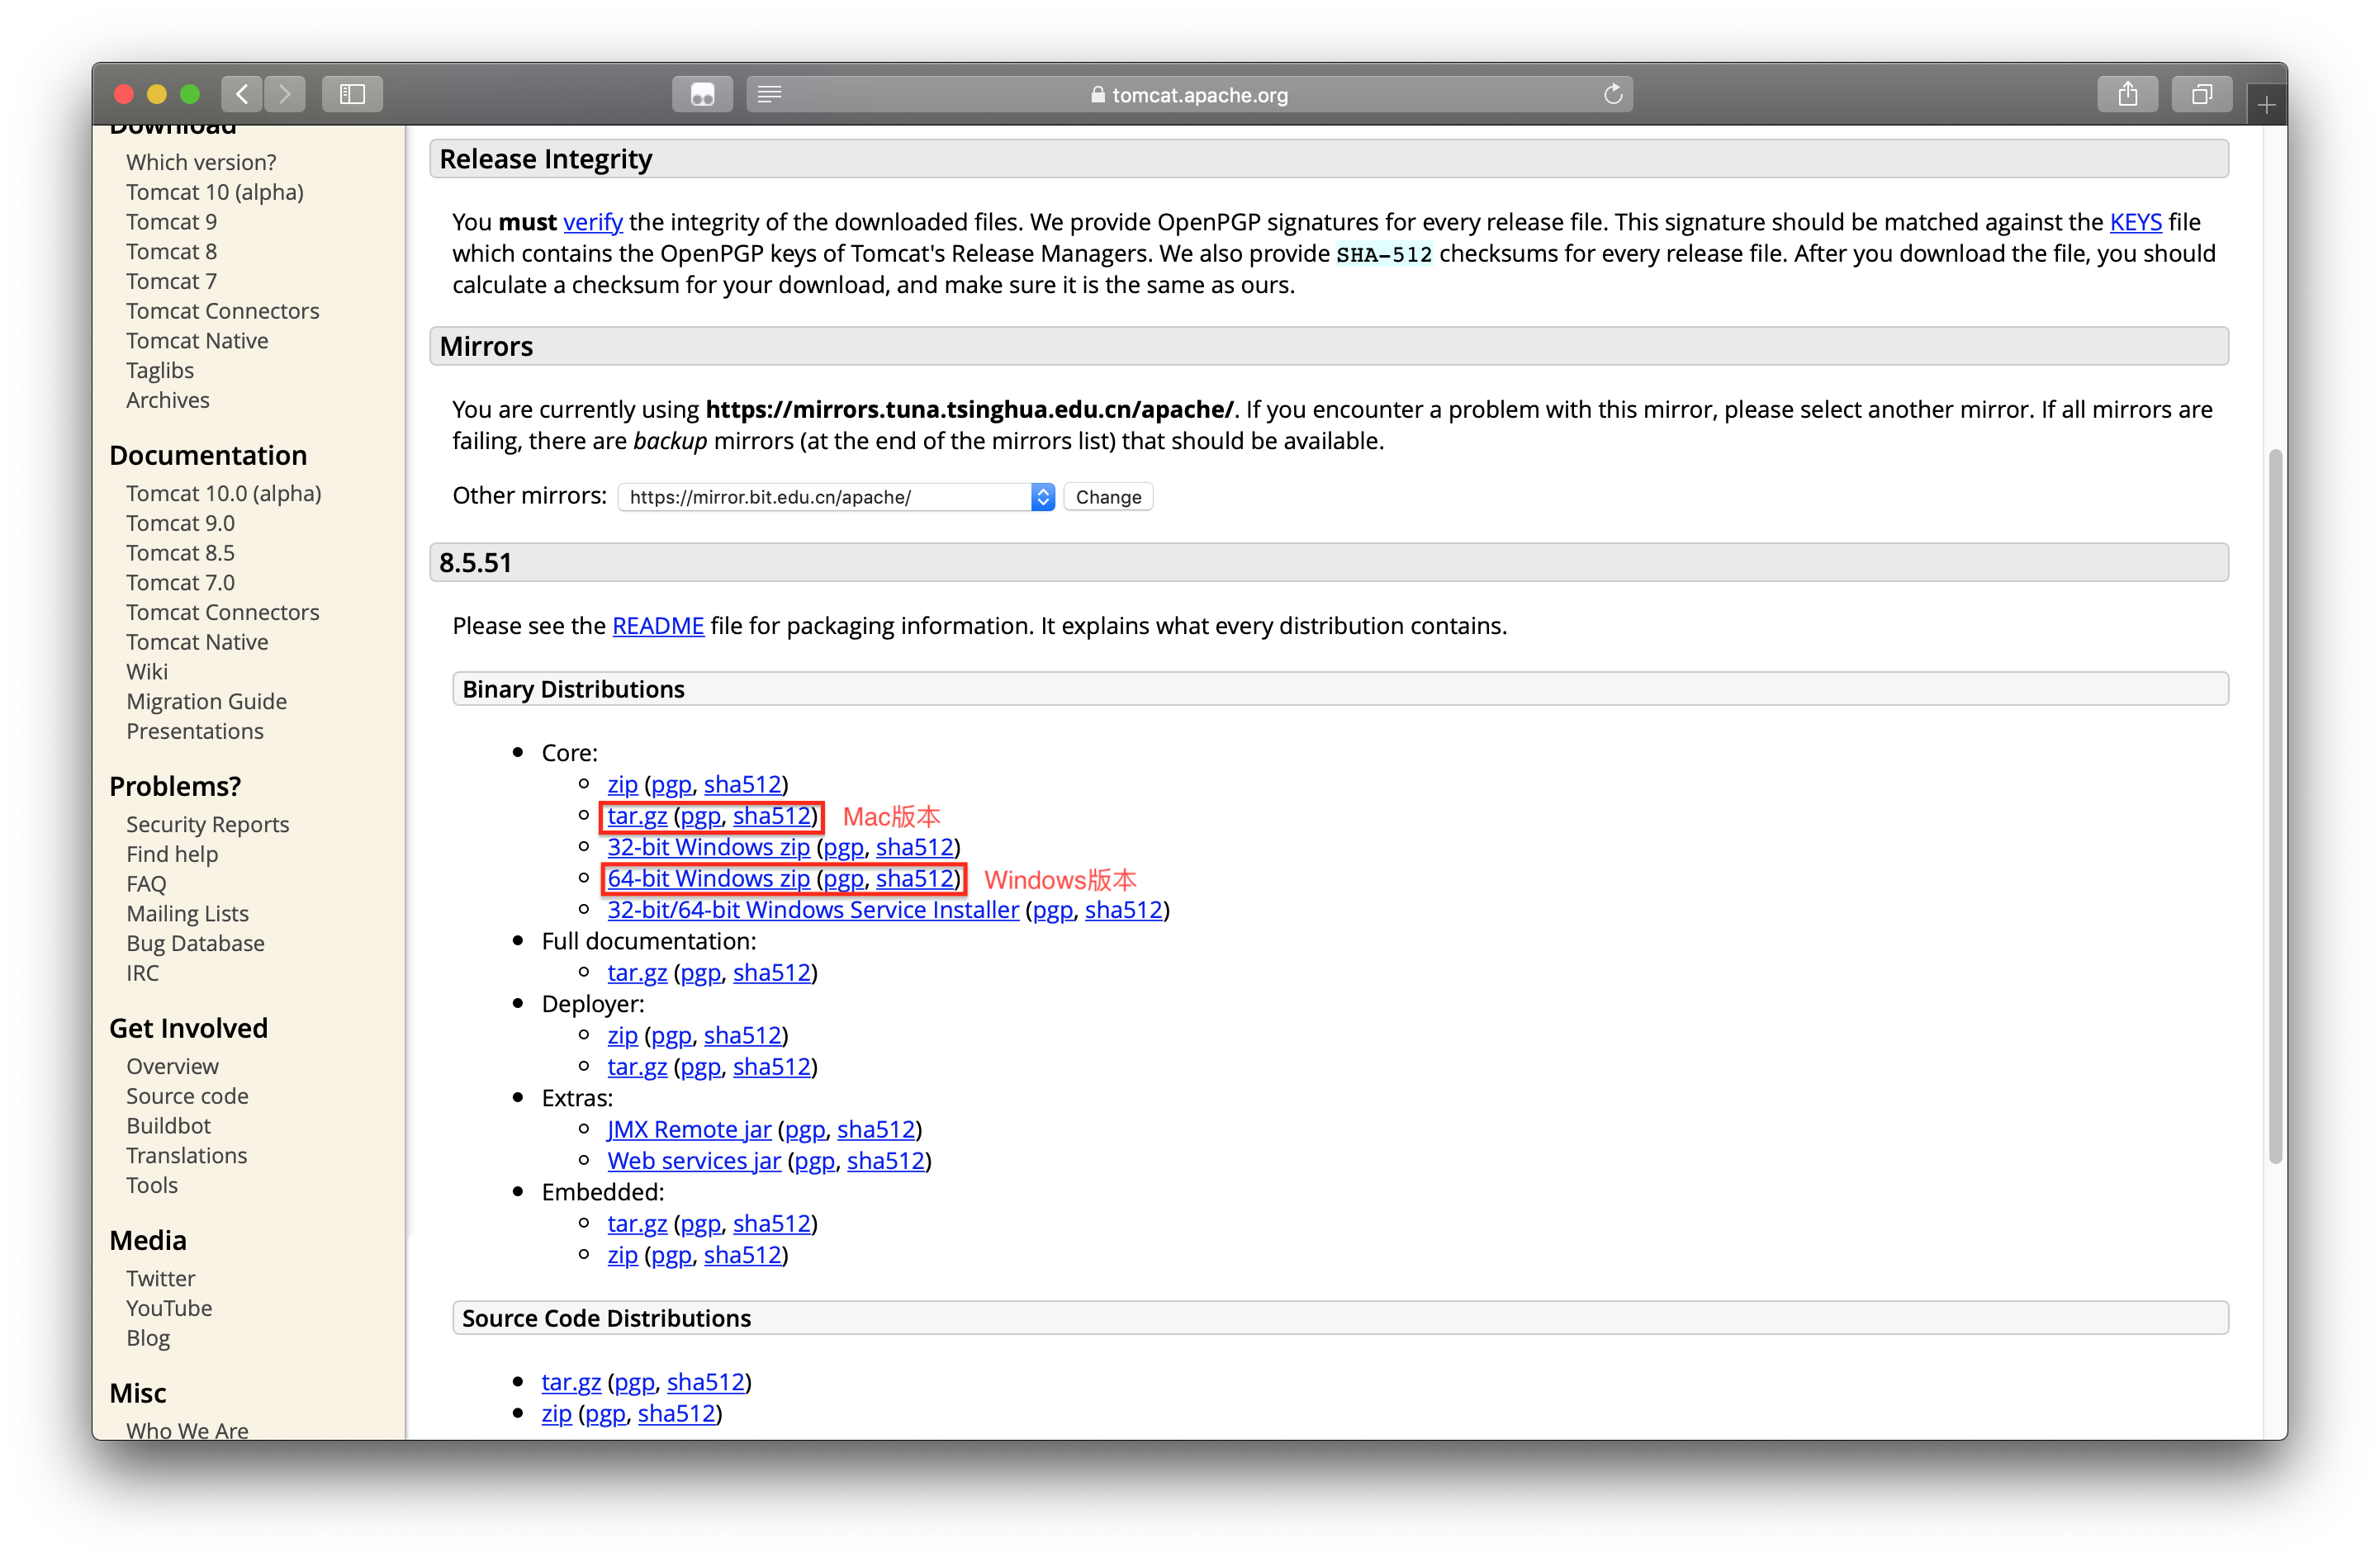Click the privacy extension icon in toolbar
The width and height of the screenshot is (2380, 1562).
702,94
